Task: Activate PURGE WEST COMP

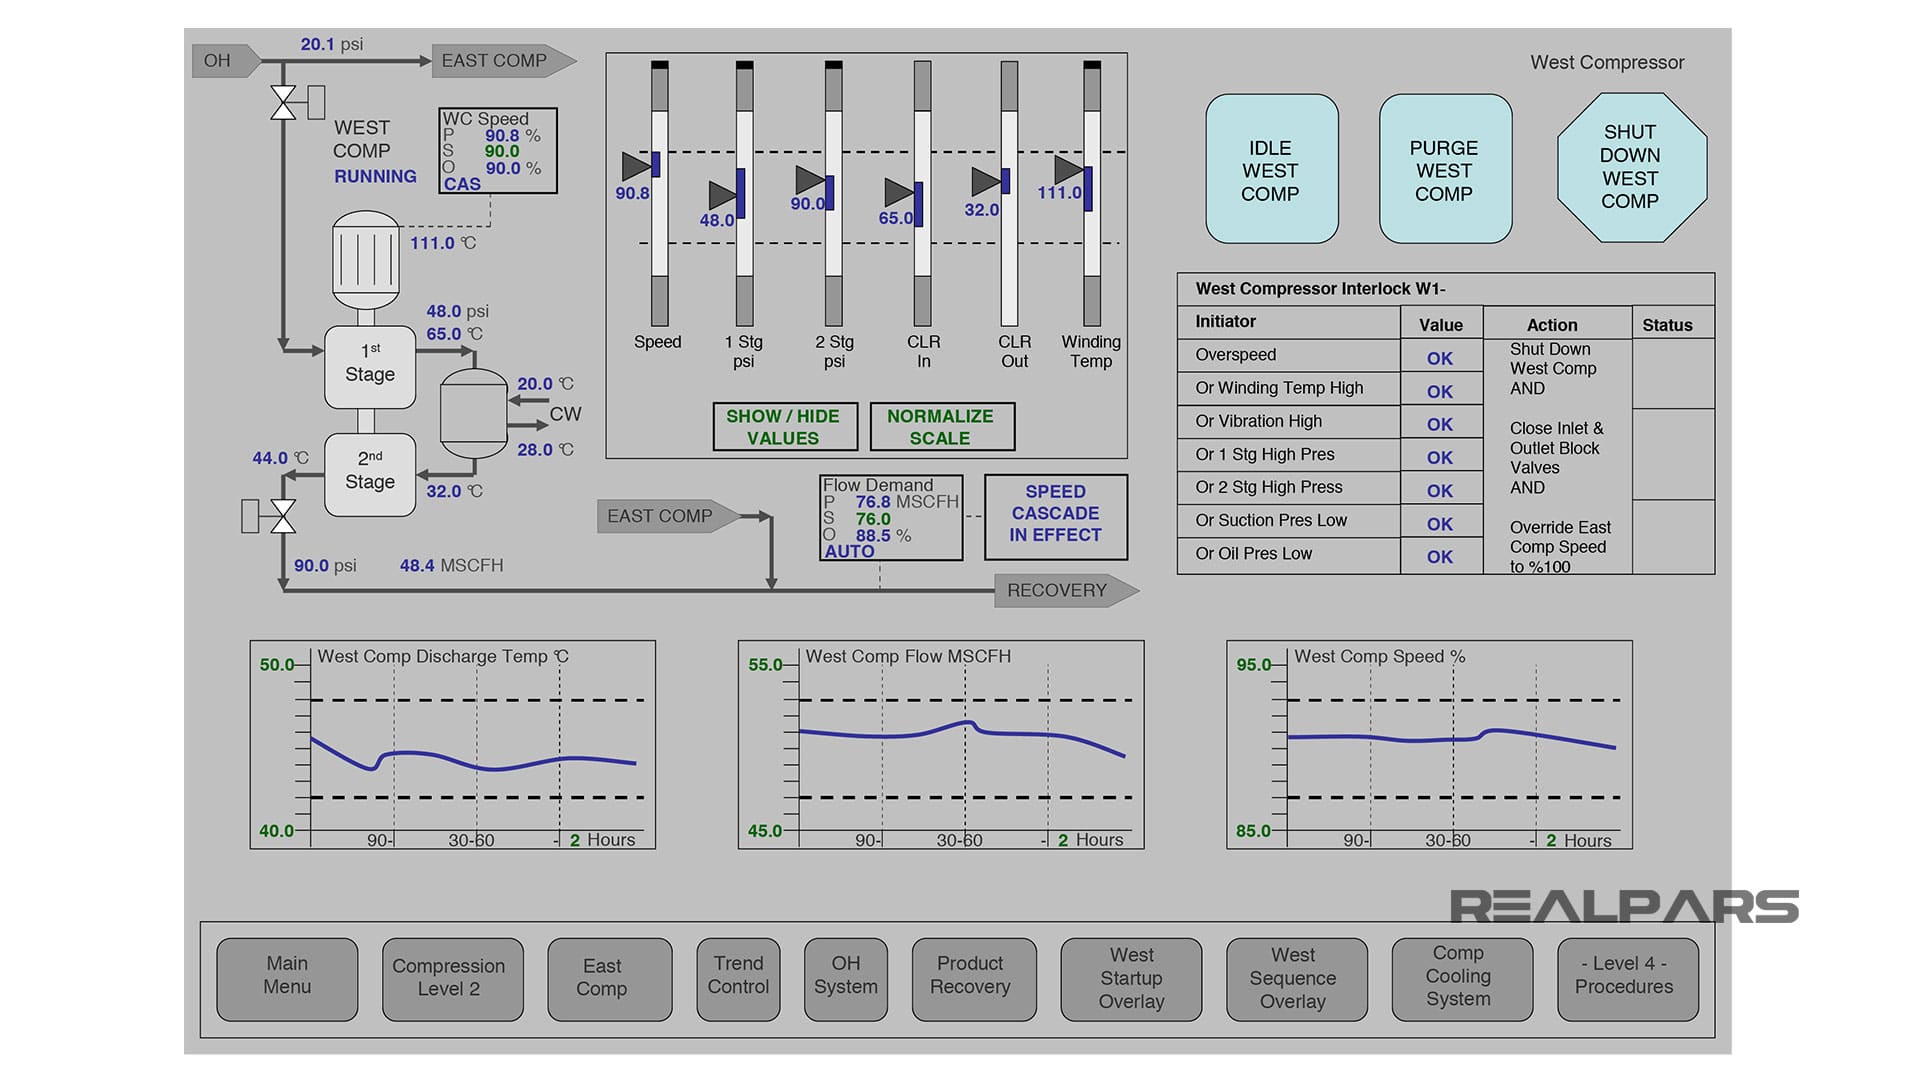Action: click(1444, 170)
